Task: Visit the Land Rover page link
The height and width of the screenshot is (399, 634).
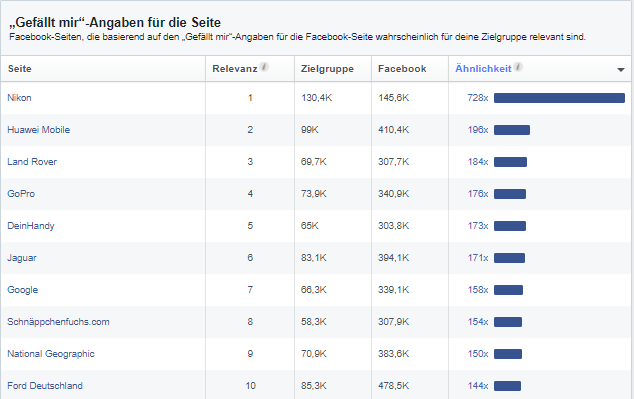Action: coord(32,162)
